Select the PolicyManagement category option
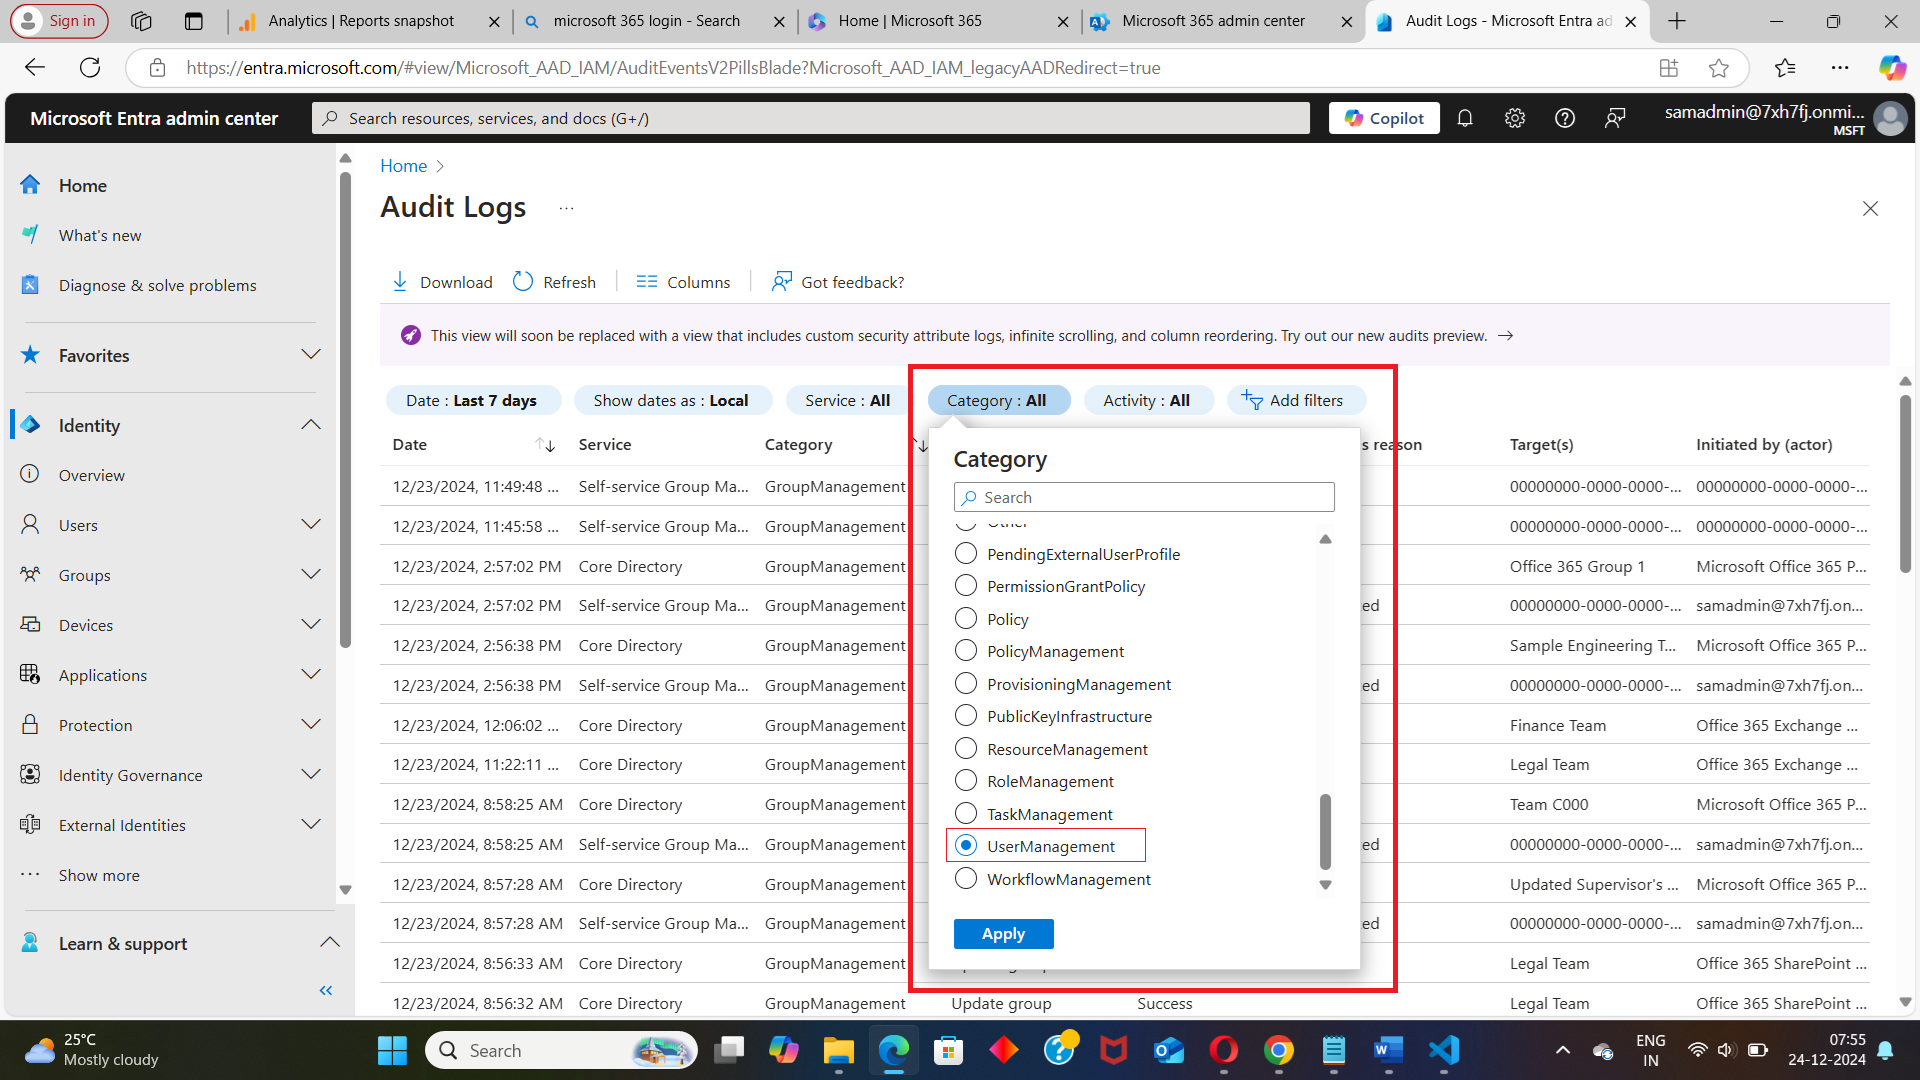The image size is (1920, 1080). tap(966, 651)
